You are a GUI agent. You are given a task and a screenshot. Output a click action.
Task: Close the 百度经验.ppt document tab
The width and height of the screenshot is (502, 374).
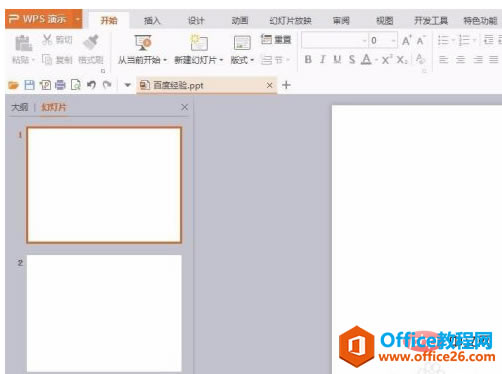click(x=270, y=85)
